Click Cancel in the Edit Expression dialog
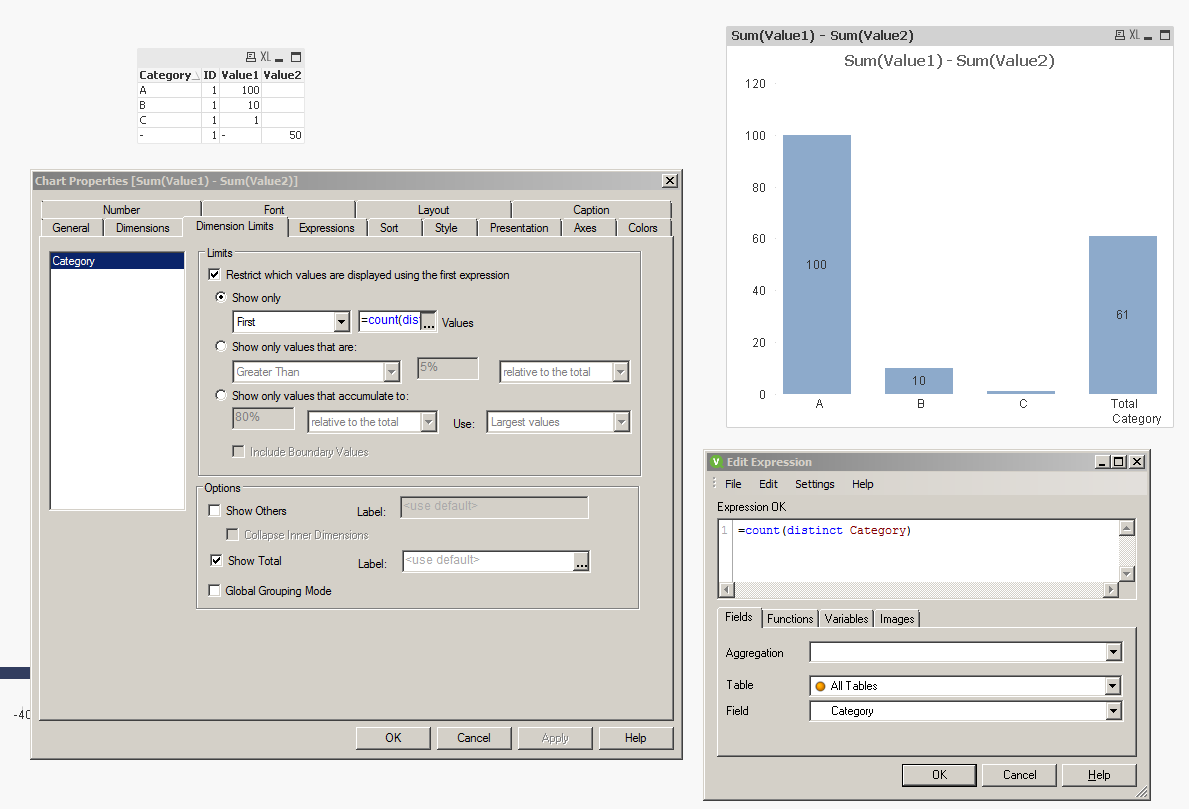The height and width of the screenshot is (809, 1189). coord(1019,775)
